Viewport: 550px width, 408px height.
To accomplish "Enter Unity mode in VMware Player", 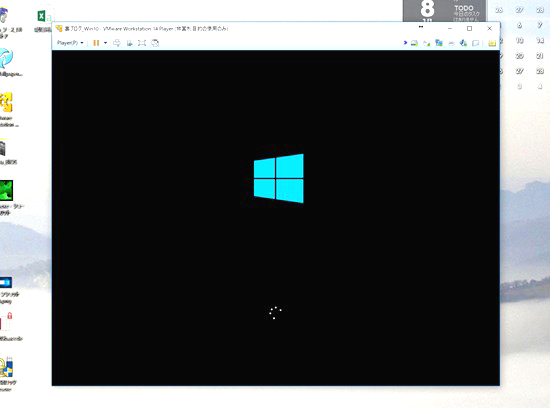I will 155,43.
